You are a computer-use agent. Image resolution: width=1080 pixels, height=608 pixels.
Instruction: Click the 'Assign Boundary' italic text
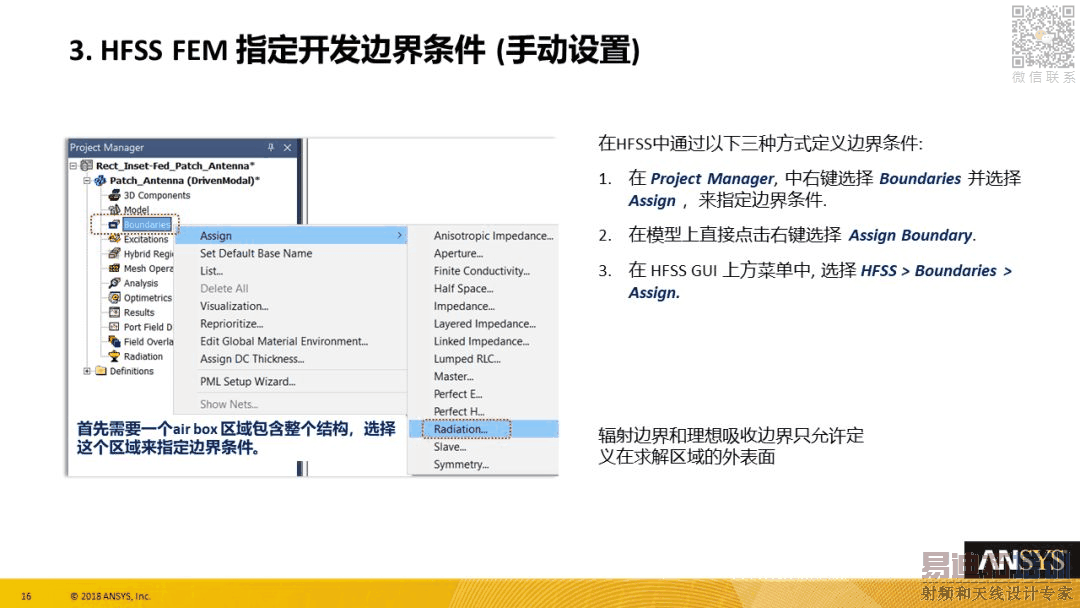pos(910,235)
